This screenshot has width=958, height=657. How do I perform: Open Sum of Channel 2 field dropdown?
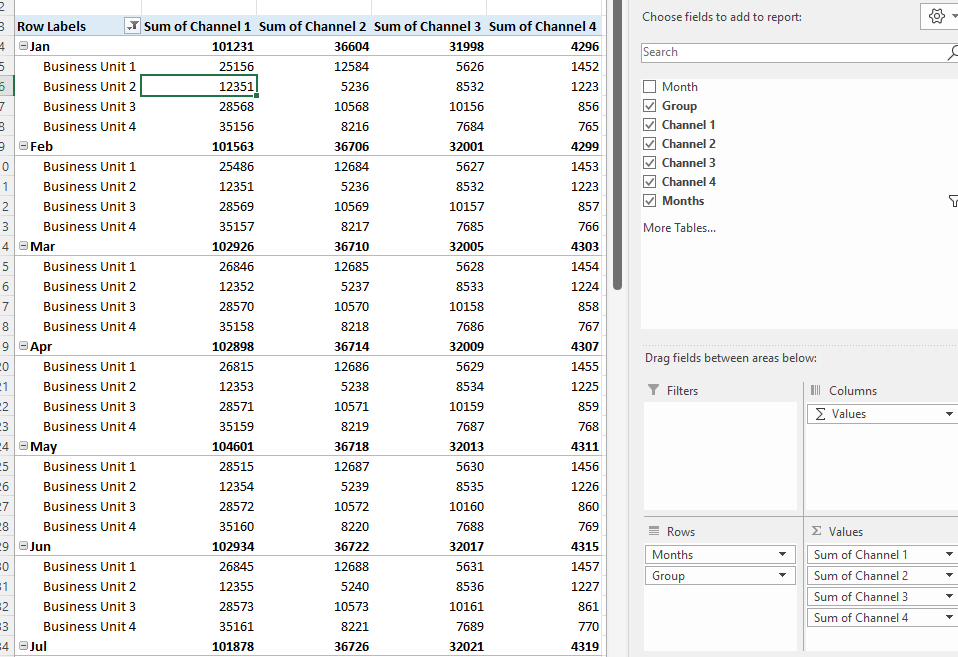click(949, 575)
